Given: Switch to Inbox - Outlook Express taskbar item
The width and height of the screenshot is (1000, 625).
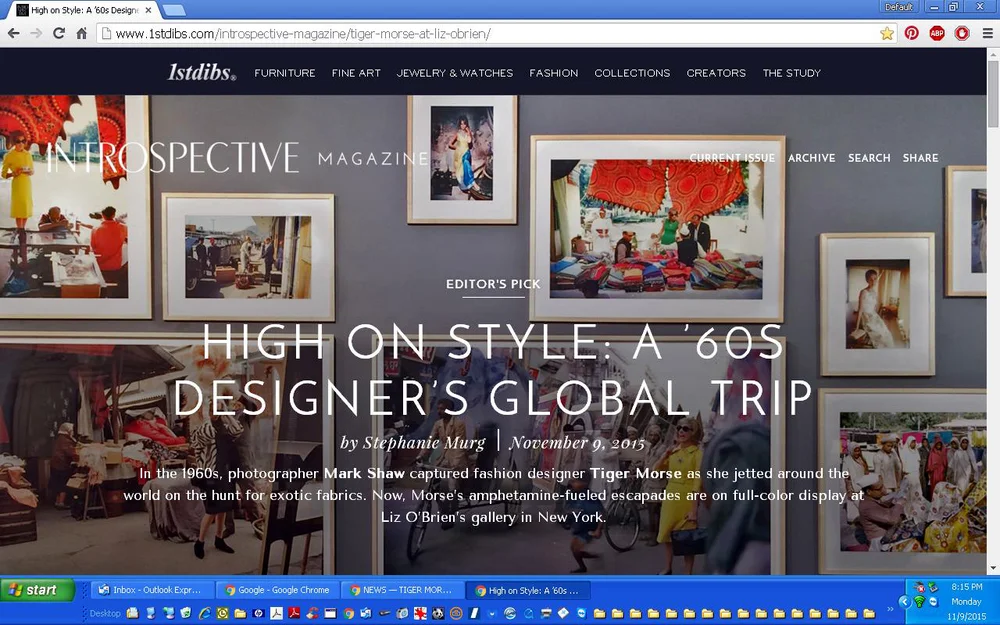Looking at the screenshot, I should click(150, 590).
